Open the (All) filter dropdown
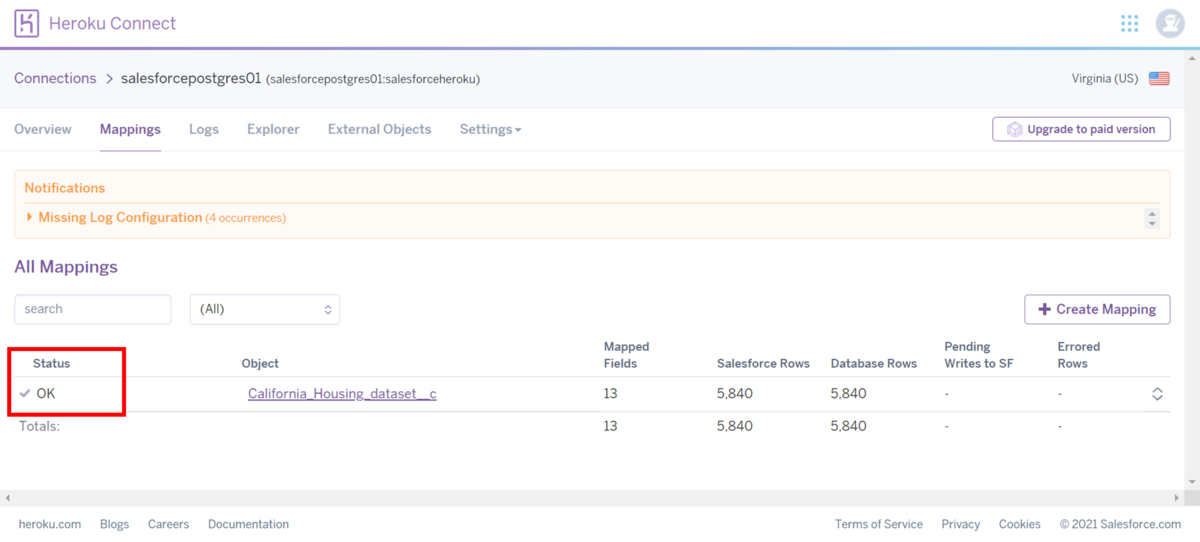Image resolution: width=1200 pixels, height=542 pixels. (x=265, y=309)
